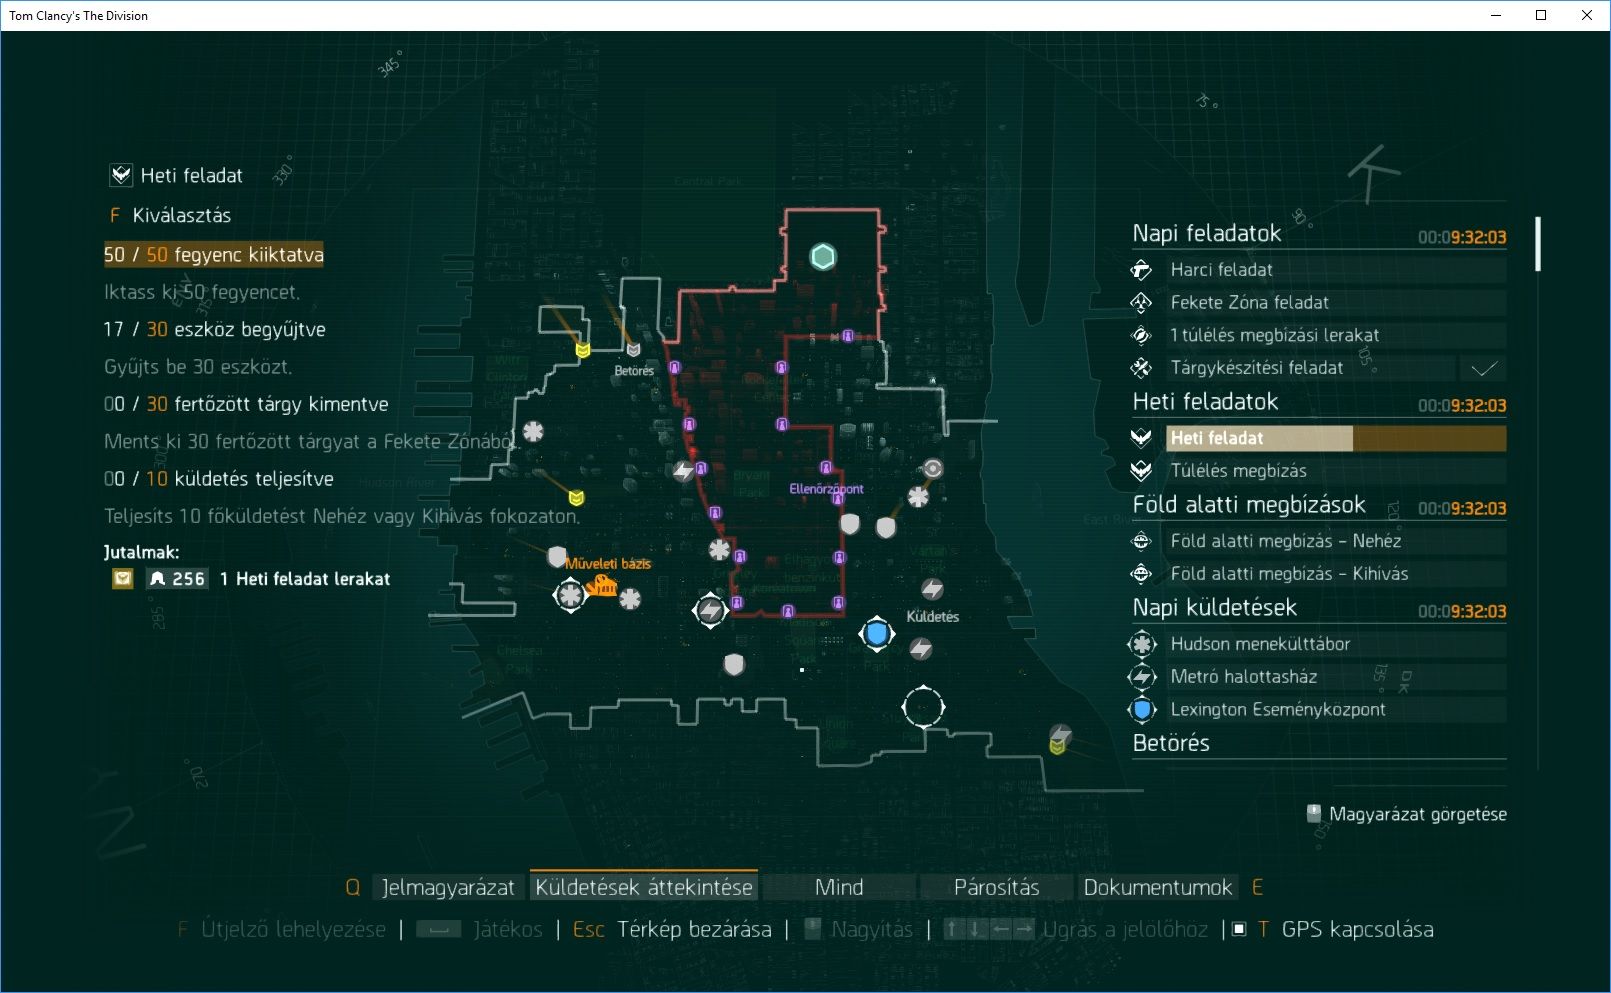This screenshot has height=993, width=1611.
Task: Maximize the Tom Clancy's The Division window
Action: point(1541,15)
